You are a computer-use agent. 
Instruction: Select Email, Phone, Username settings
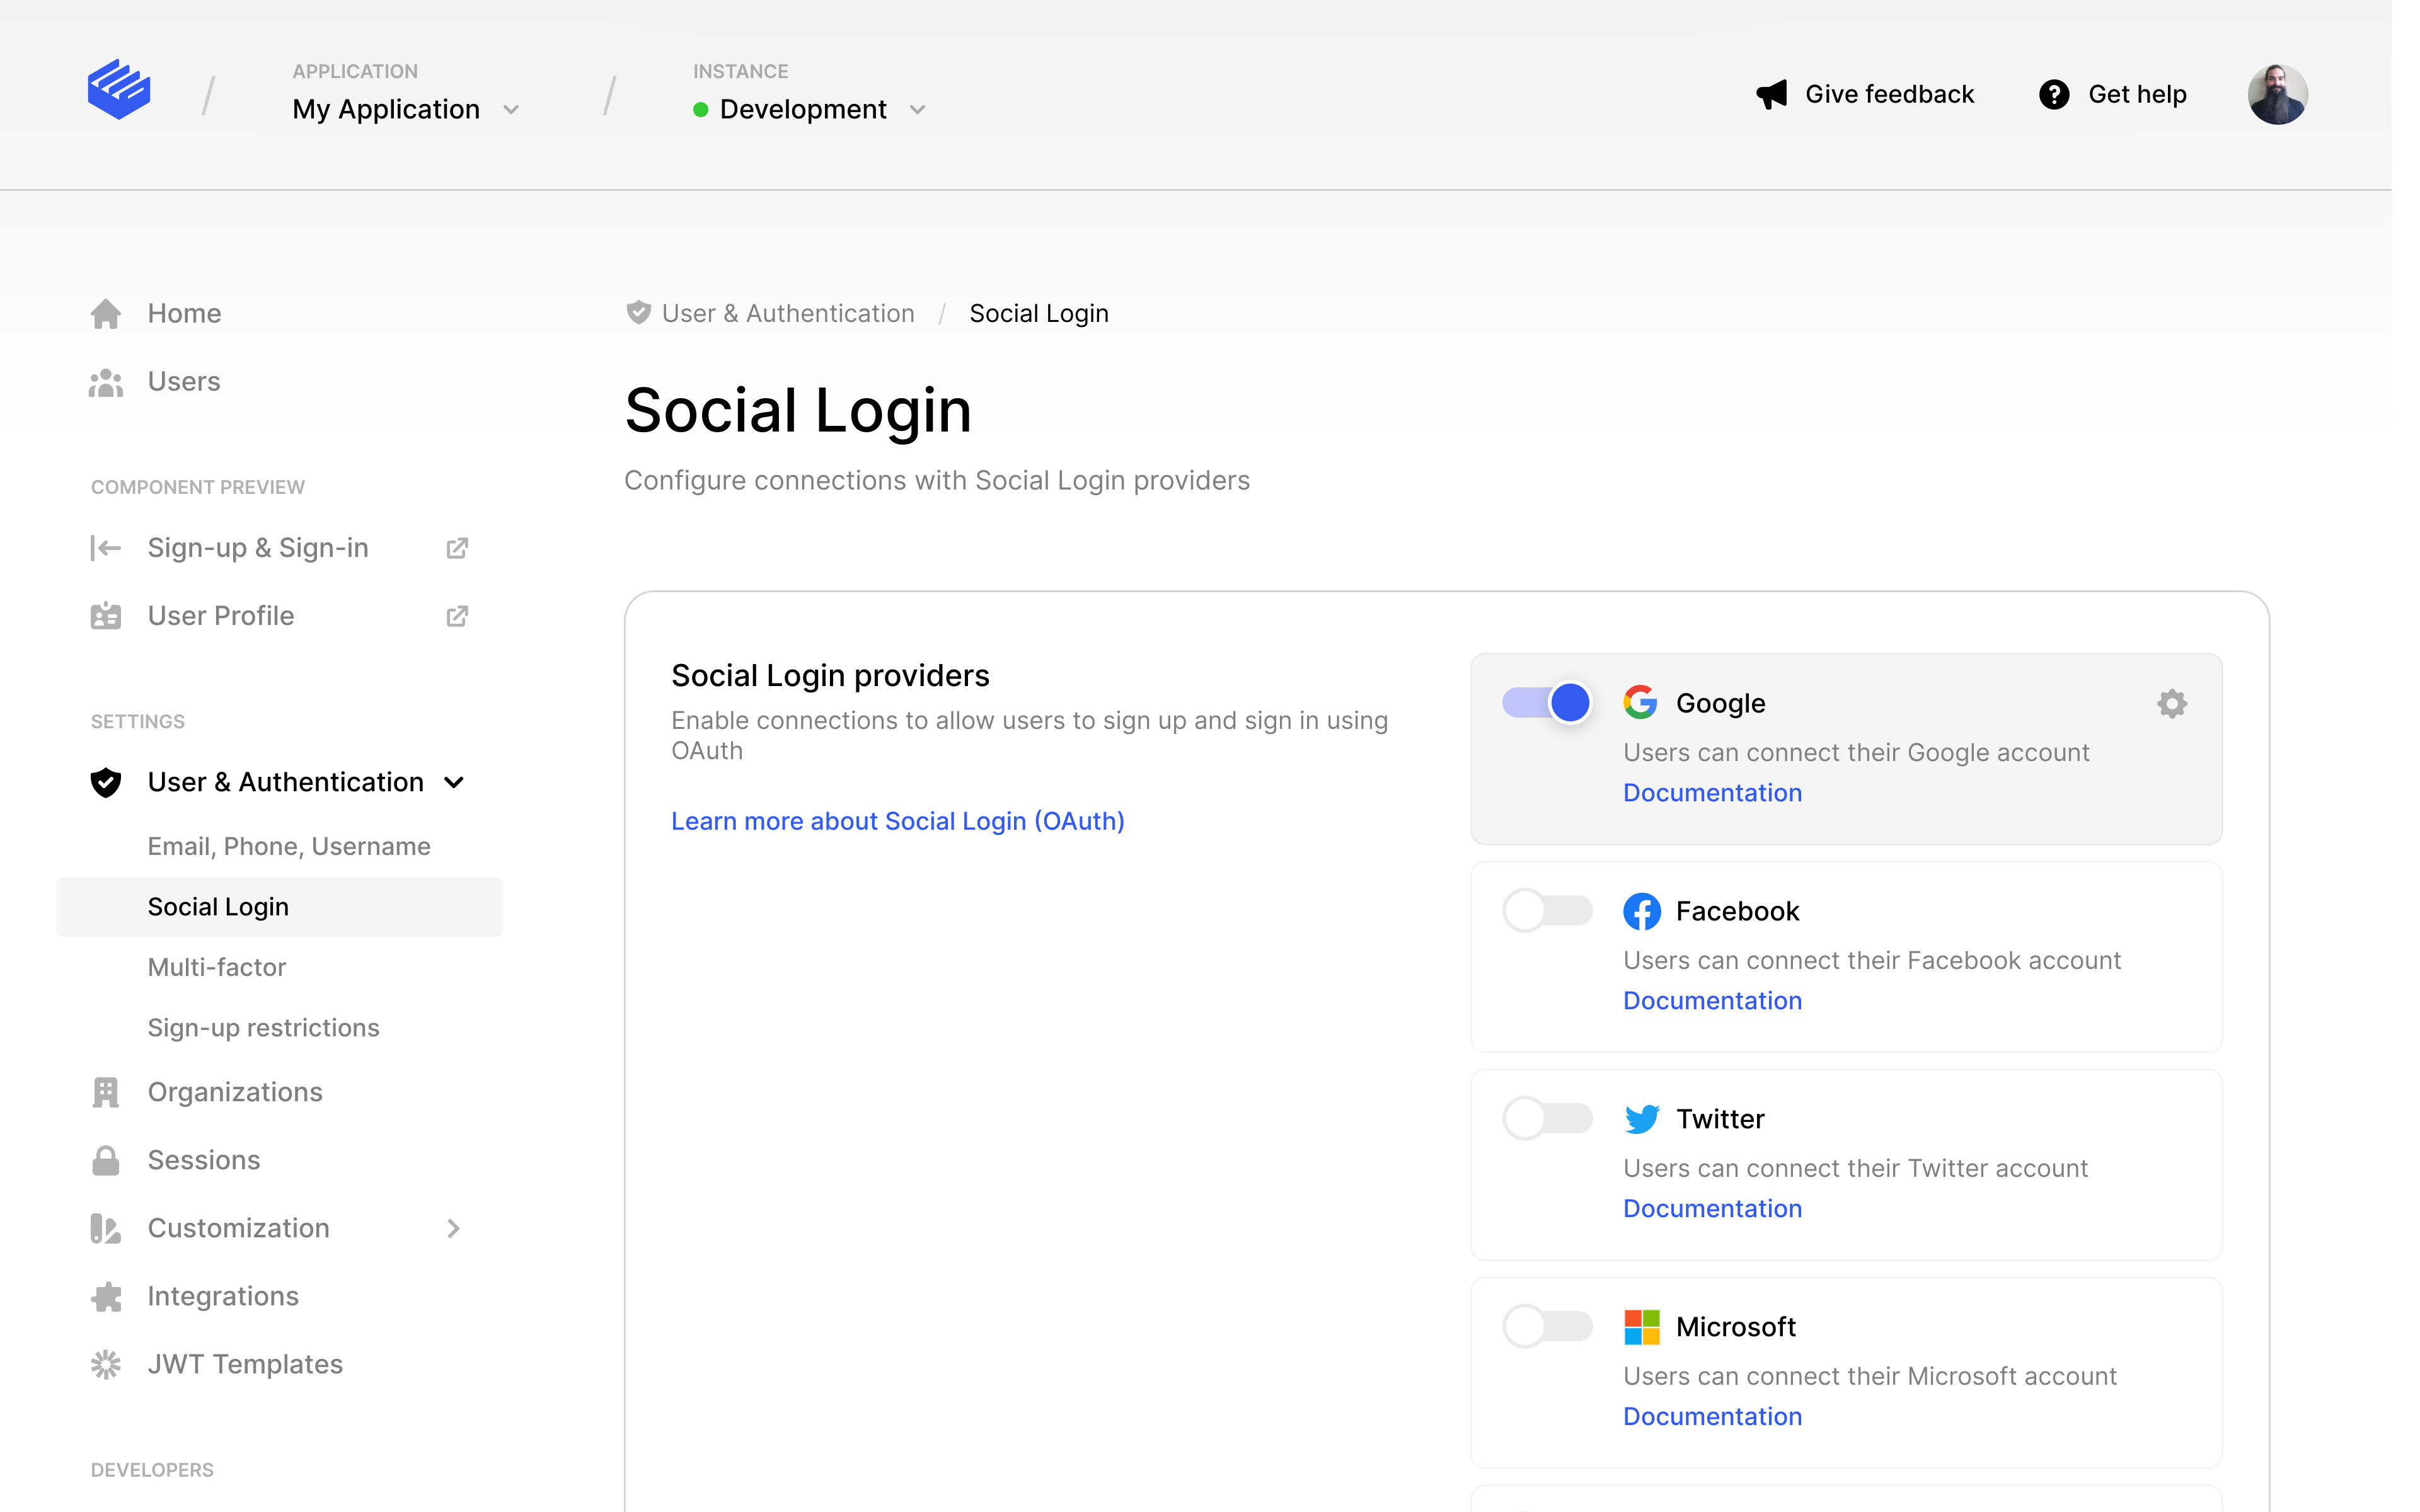289,846
